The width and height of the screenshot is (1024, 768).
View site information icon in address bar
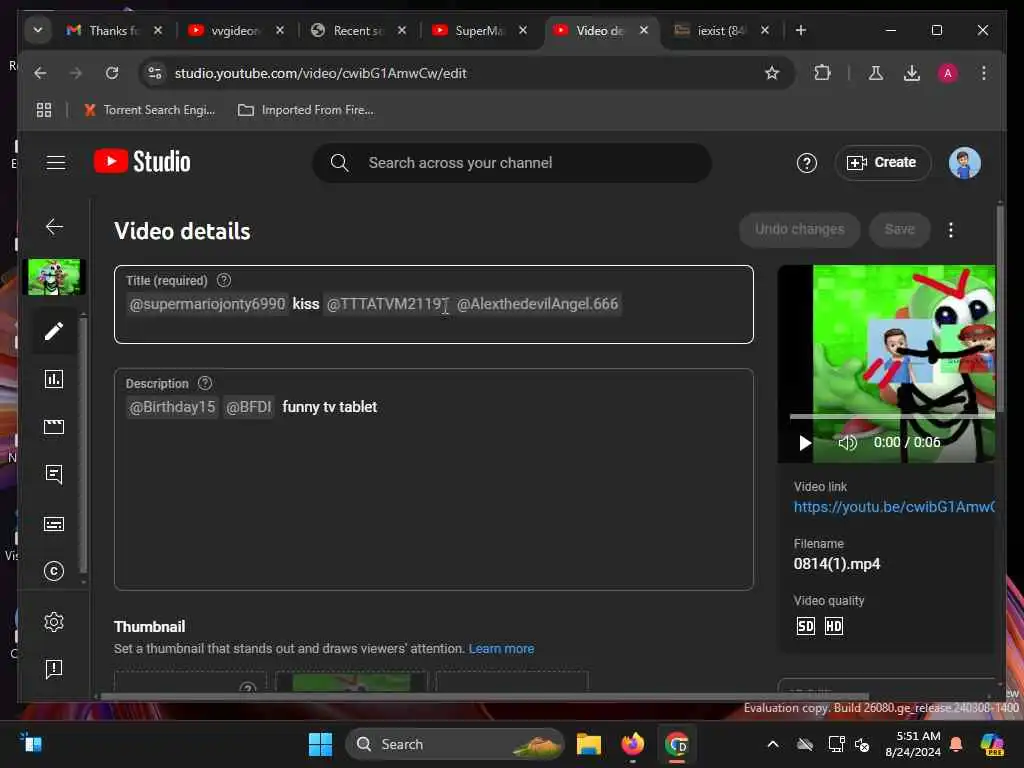(155, 73)
